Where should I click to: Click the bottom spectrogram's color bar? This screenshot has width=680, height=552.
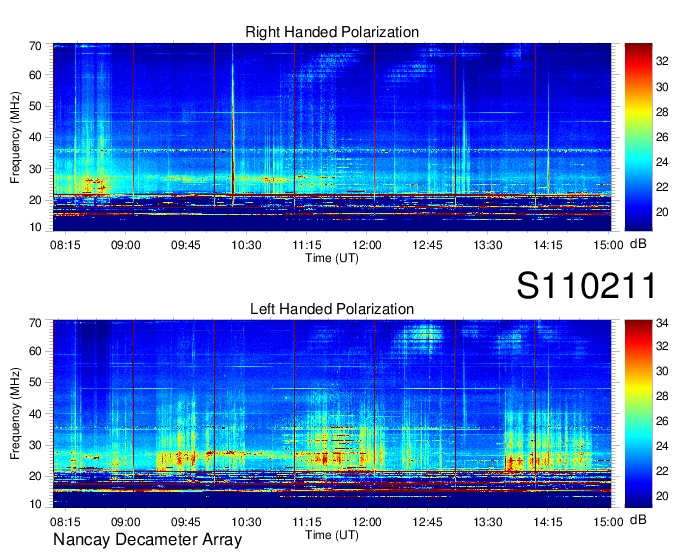tap(638, 414)
